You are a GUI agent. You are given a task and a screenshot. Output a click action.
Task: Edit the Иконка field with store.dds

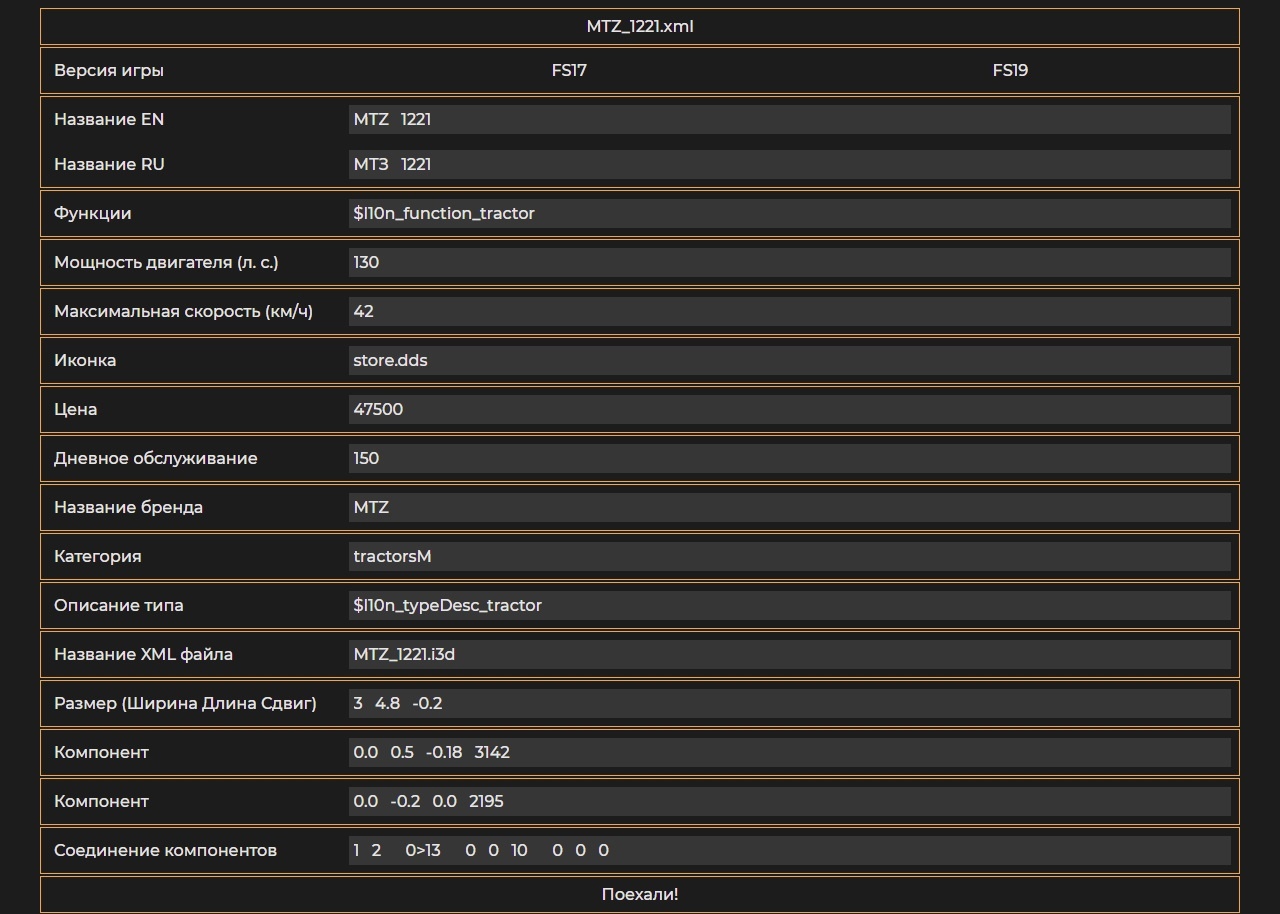789,360
